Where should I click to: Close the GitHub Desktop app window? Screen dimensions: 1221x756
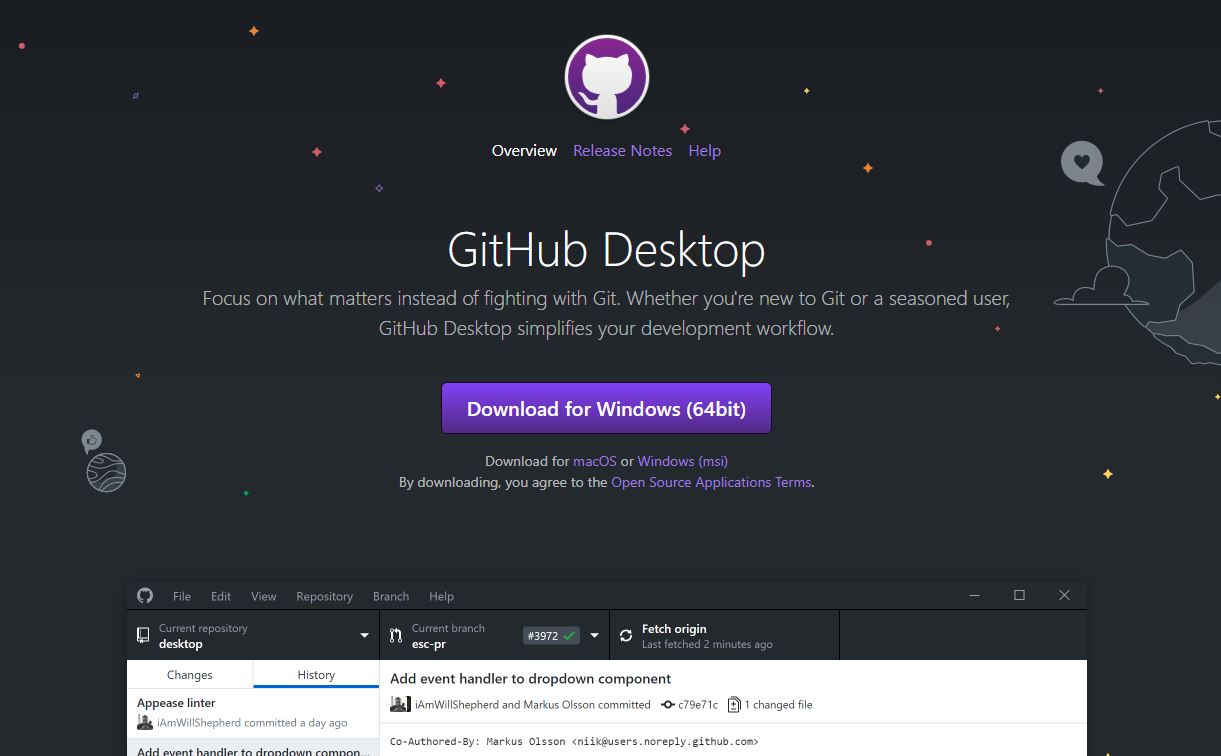coord(1064,595)
